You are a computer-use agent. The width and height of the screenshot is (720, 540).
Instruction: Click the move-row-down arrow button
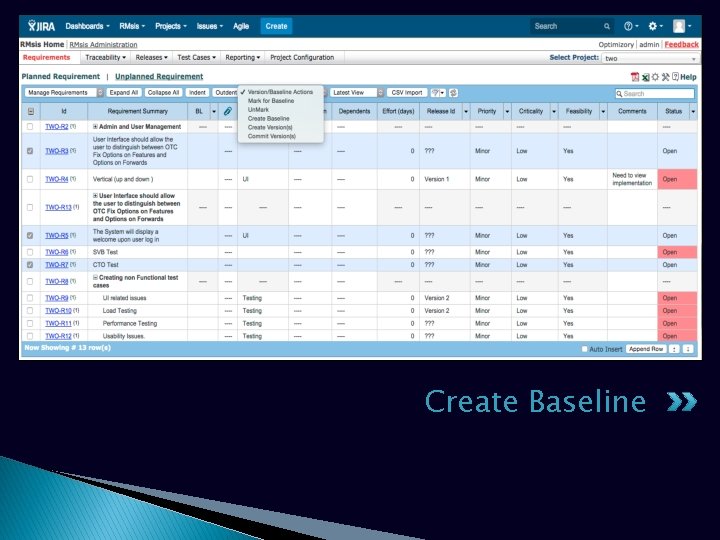[688, 349]
